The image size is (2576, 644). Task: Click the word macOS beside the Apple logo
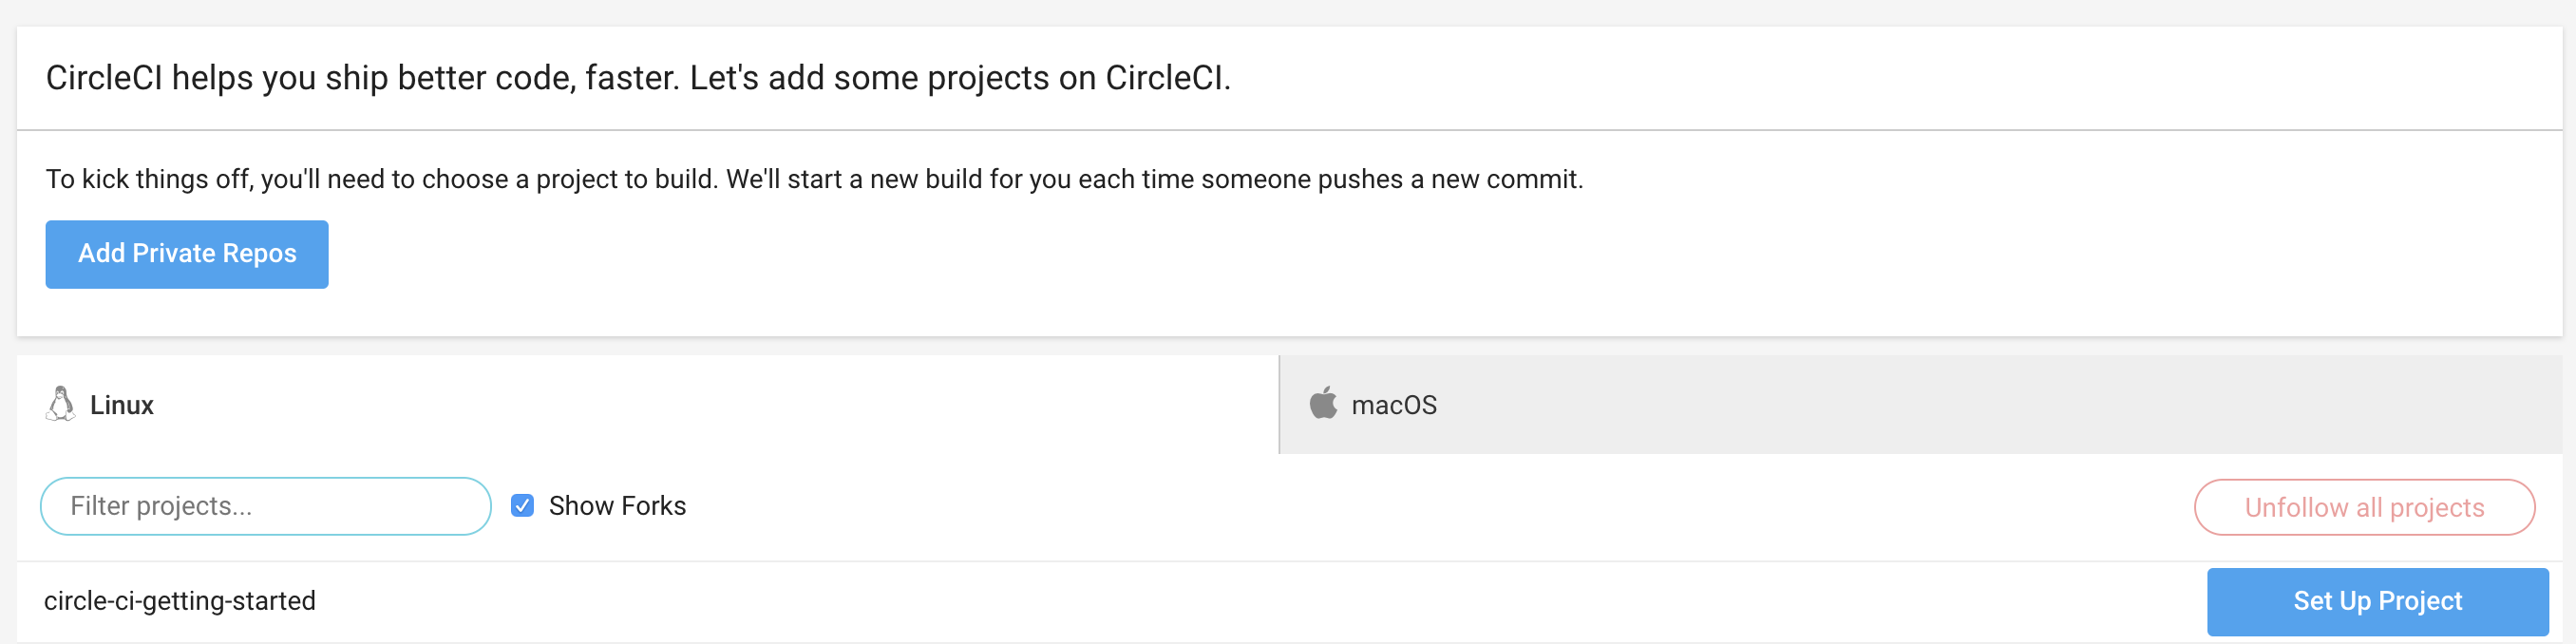1394,405
